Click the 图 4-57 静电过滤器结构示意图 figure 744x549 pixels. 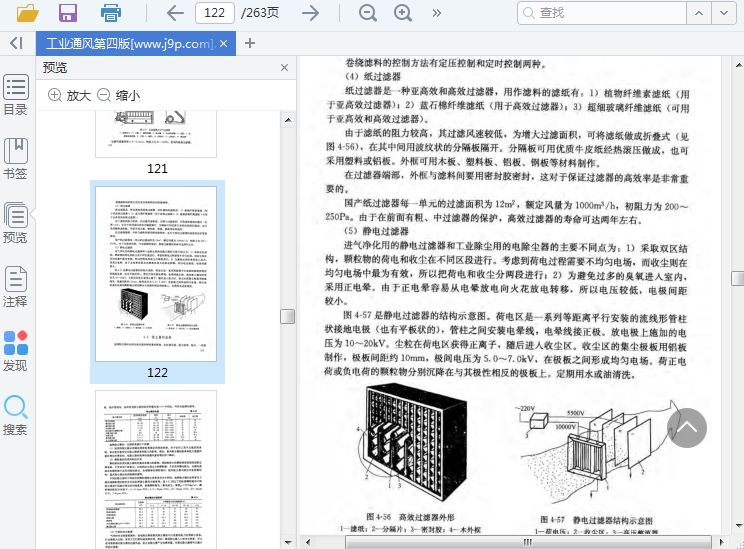pos(597,452)
